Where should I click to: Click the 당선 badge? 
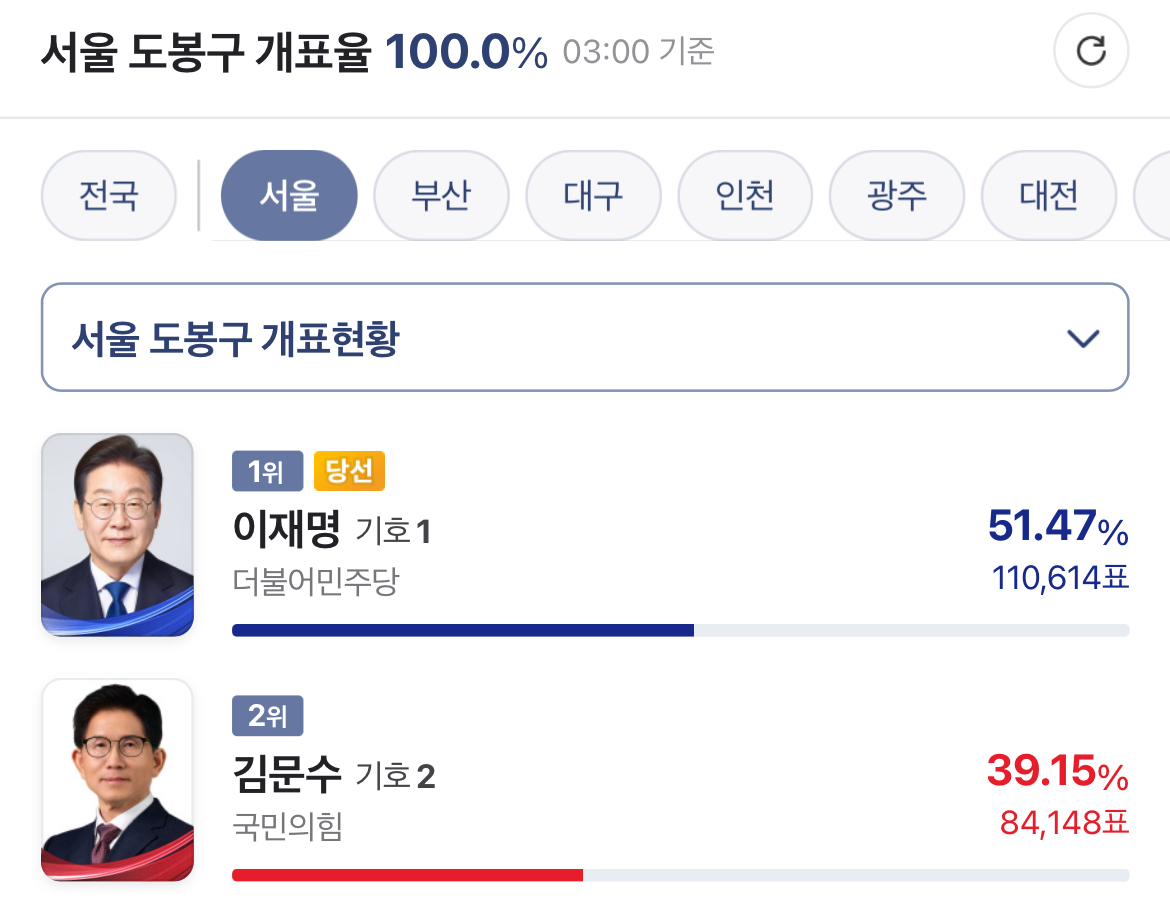[x=349, y=471]
